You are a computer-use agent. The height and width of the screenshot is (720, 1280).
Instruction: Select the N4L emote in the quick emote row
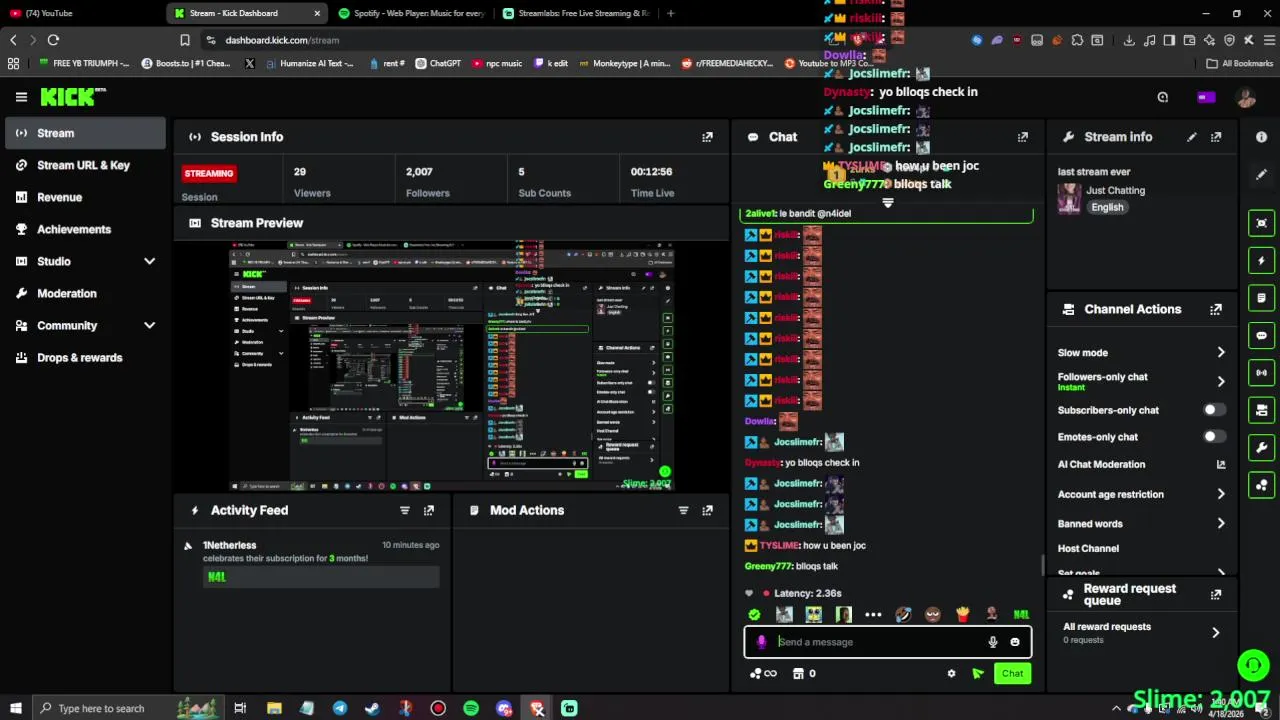[1021, 614]
